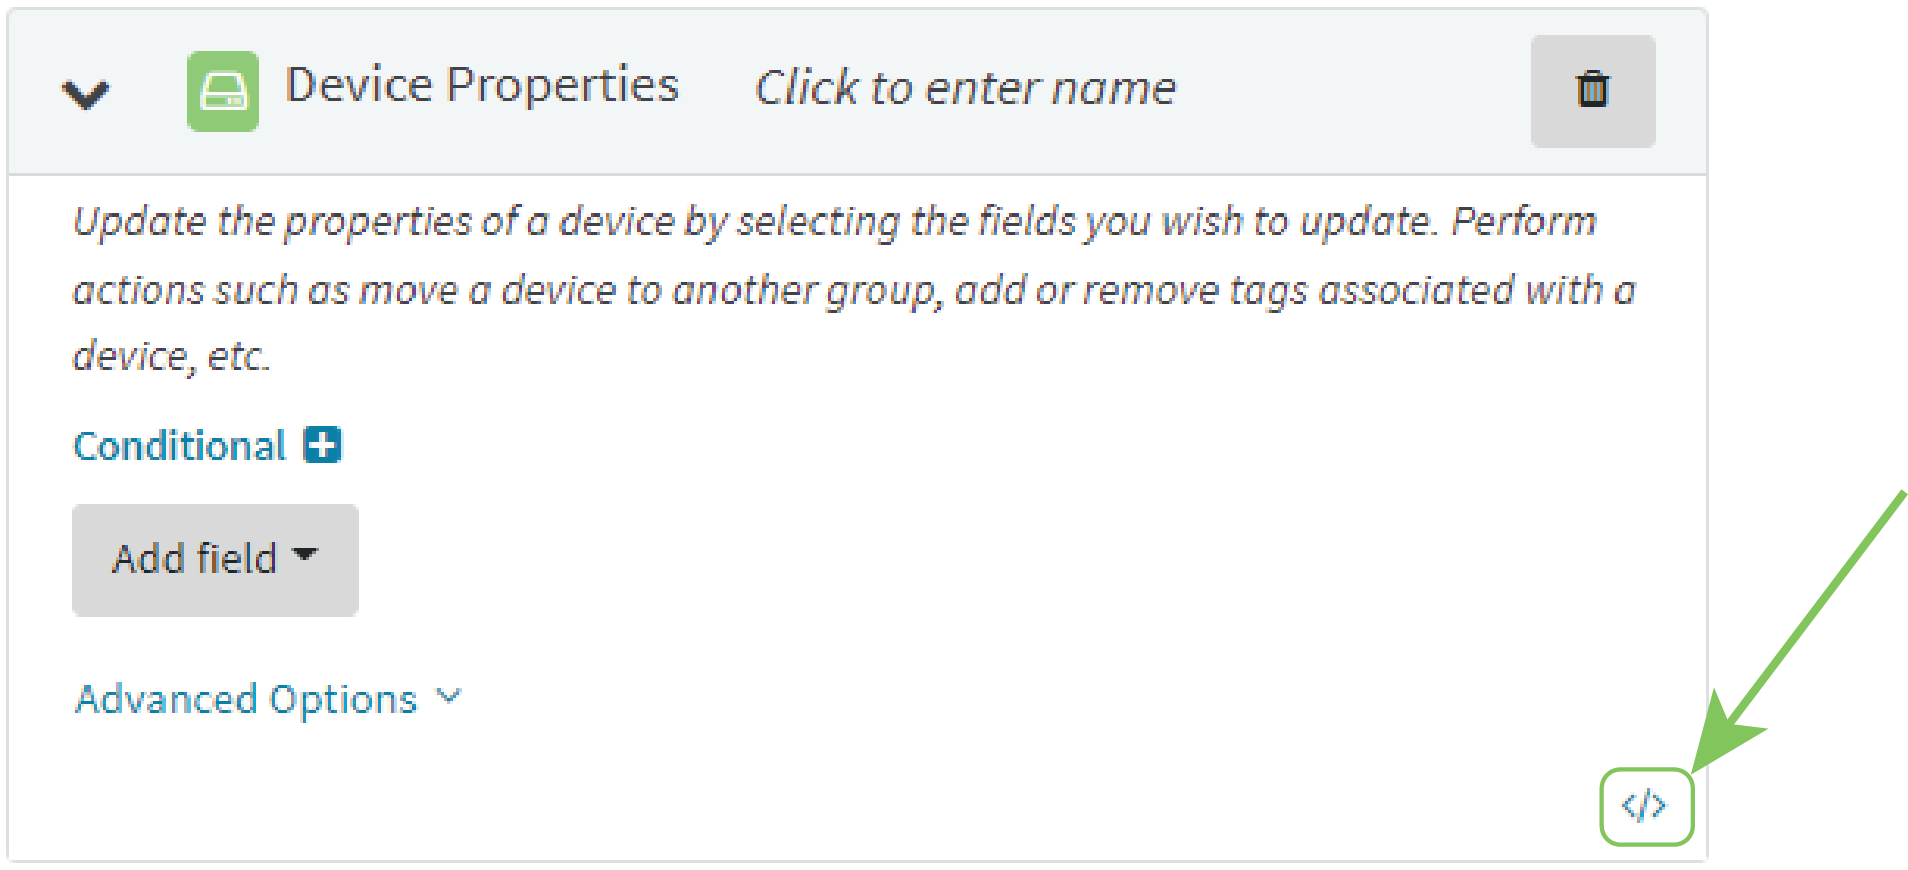
Task: Click to enter name field
Action: (965, 88)
